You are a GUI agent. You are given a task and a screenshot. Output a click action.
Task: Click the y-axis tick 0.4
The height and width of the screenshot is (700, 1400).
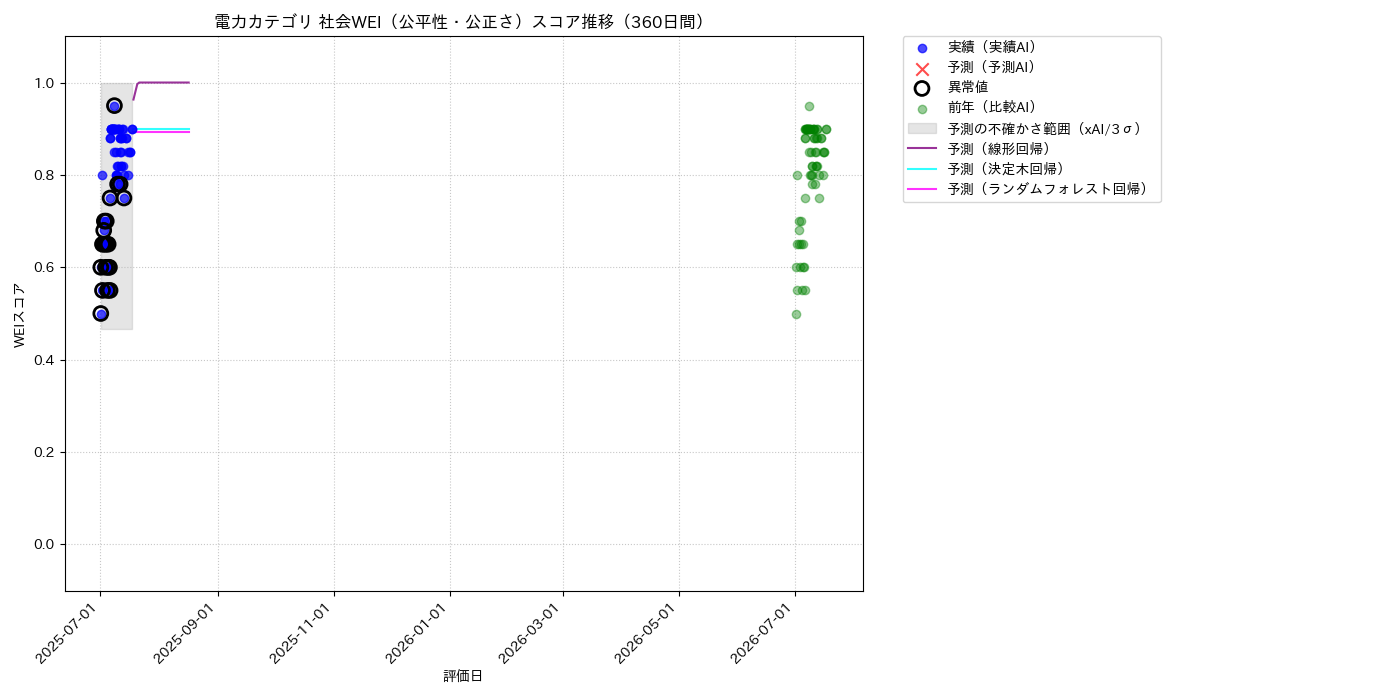46,360
